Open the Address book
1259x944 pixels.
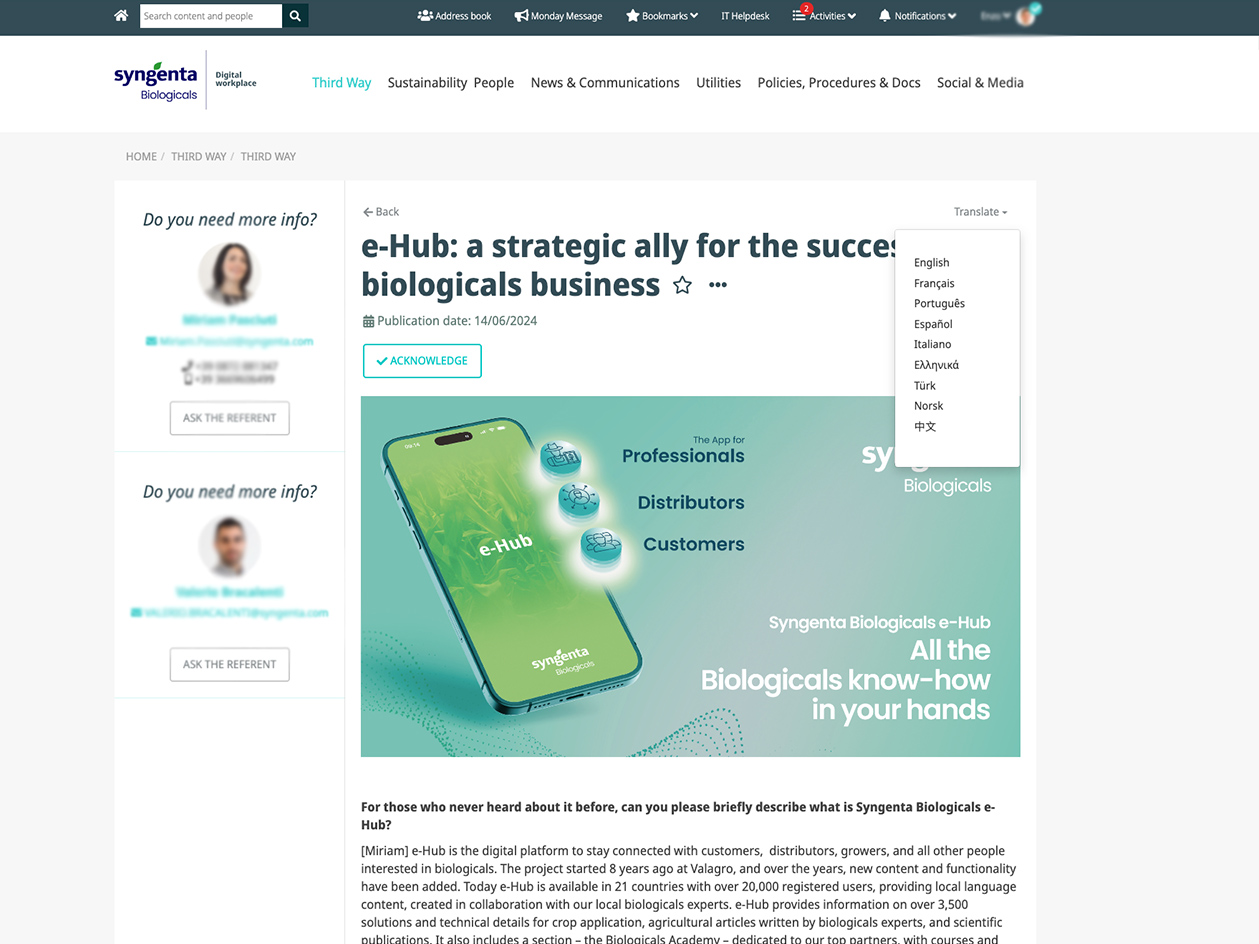(454, 16)
